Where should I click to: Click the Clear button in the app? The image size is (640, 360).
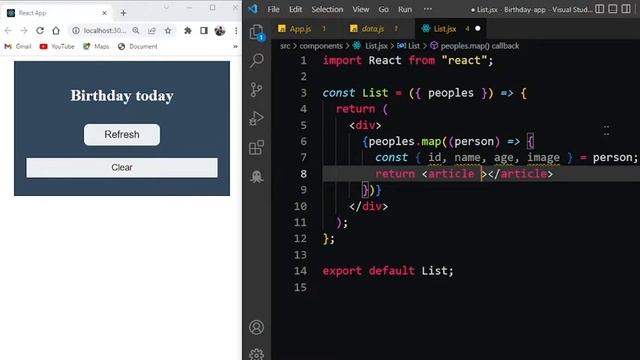click(x=122, y=167)
